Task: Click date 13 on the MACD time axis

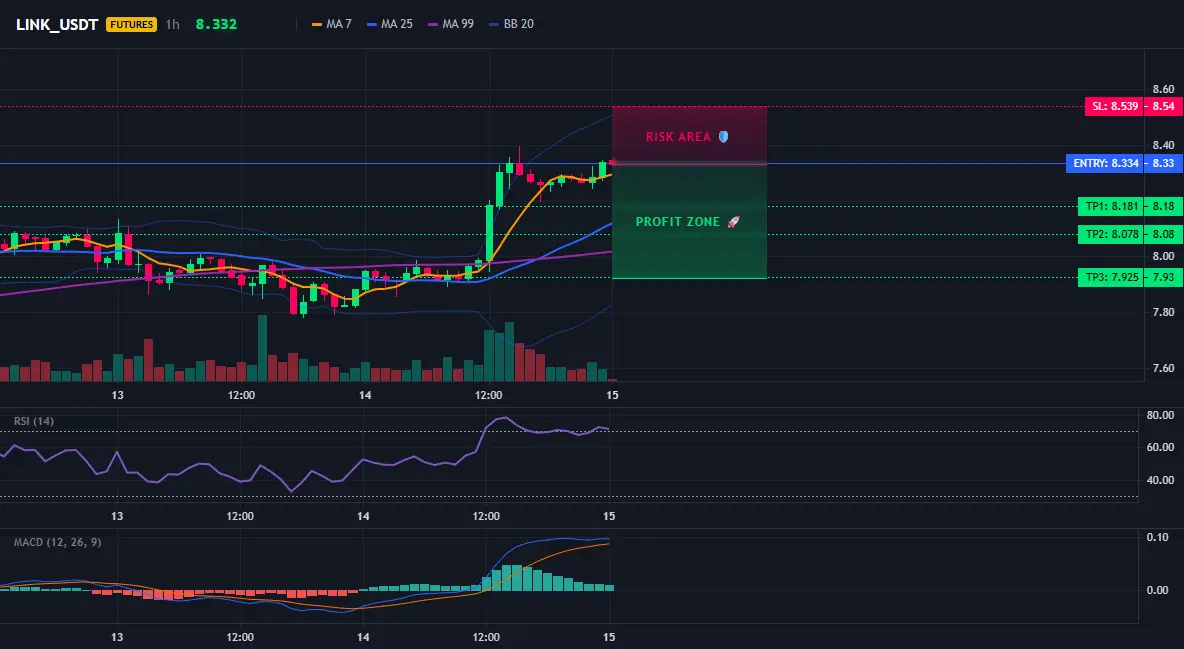Action: (x=117, y=637)
